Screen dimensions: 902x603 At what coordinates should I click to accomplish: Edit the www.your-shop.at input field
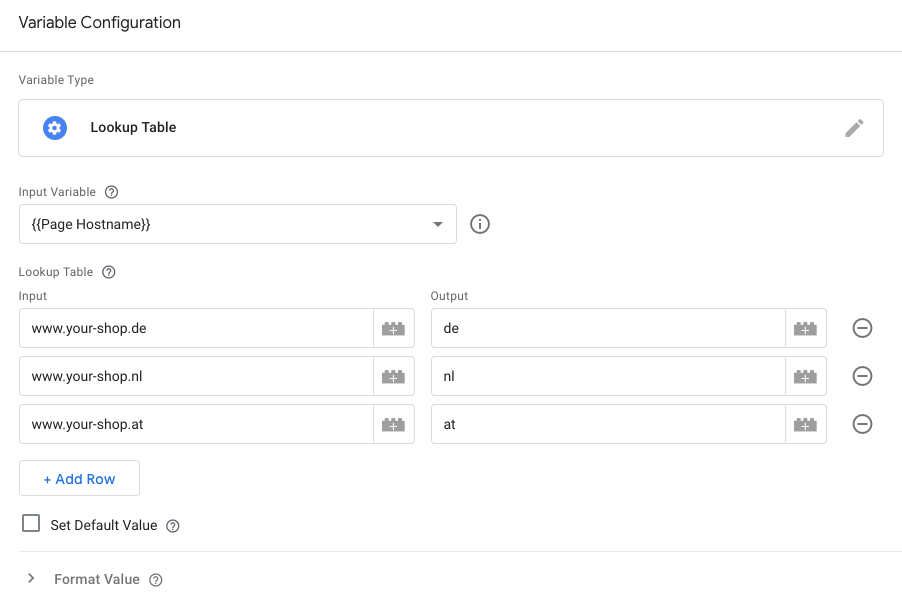[196, 425]
